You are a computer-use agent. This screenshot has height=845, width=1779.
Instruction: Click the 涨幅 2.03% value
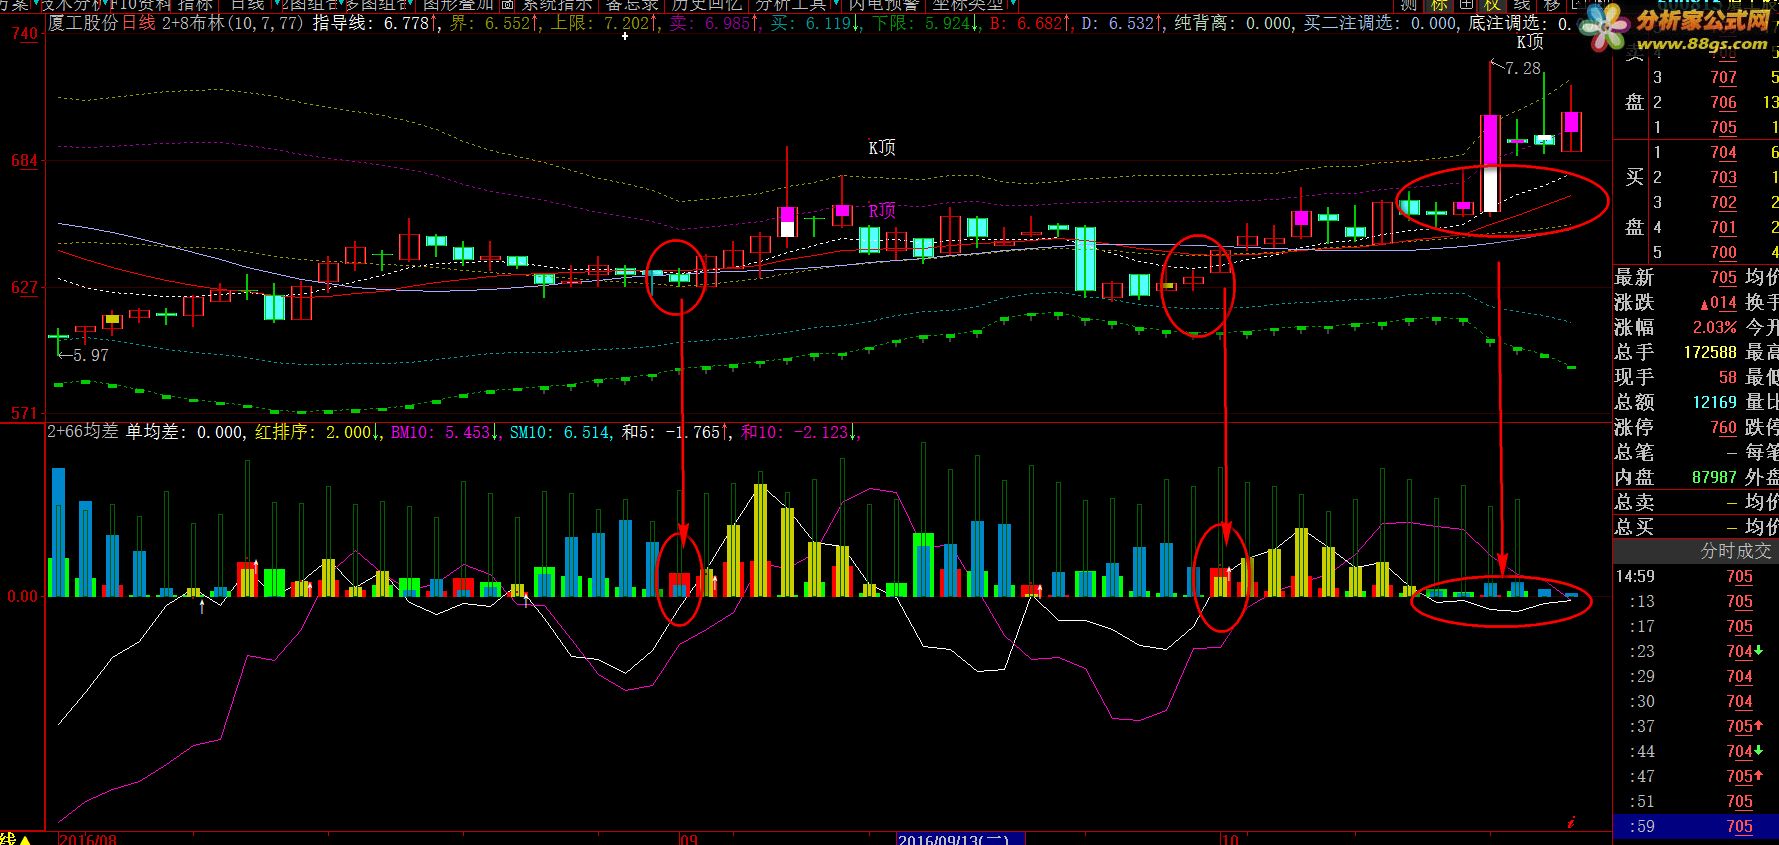pyautogui.click(x=1714, y=327)
